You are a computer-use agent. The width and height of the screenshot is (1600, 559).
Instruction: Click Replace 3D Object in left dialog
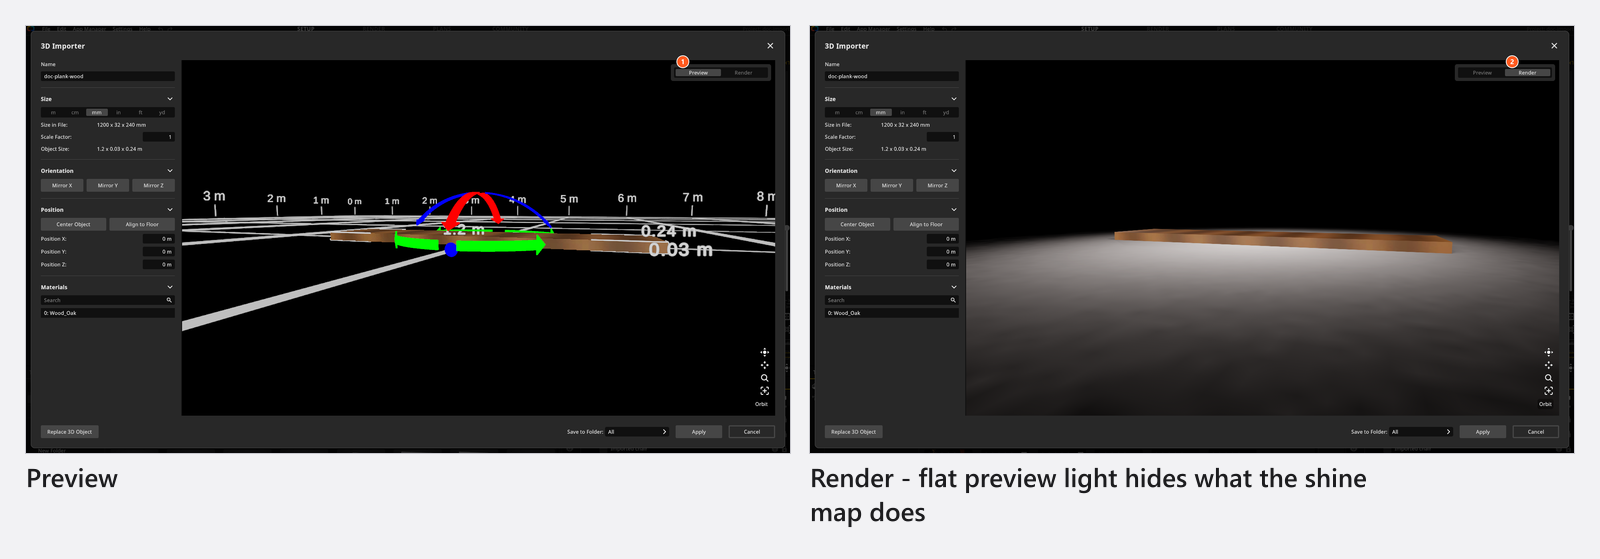(69, 432)
